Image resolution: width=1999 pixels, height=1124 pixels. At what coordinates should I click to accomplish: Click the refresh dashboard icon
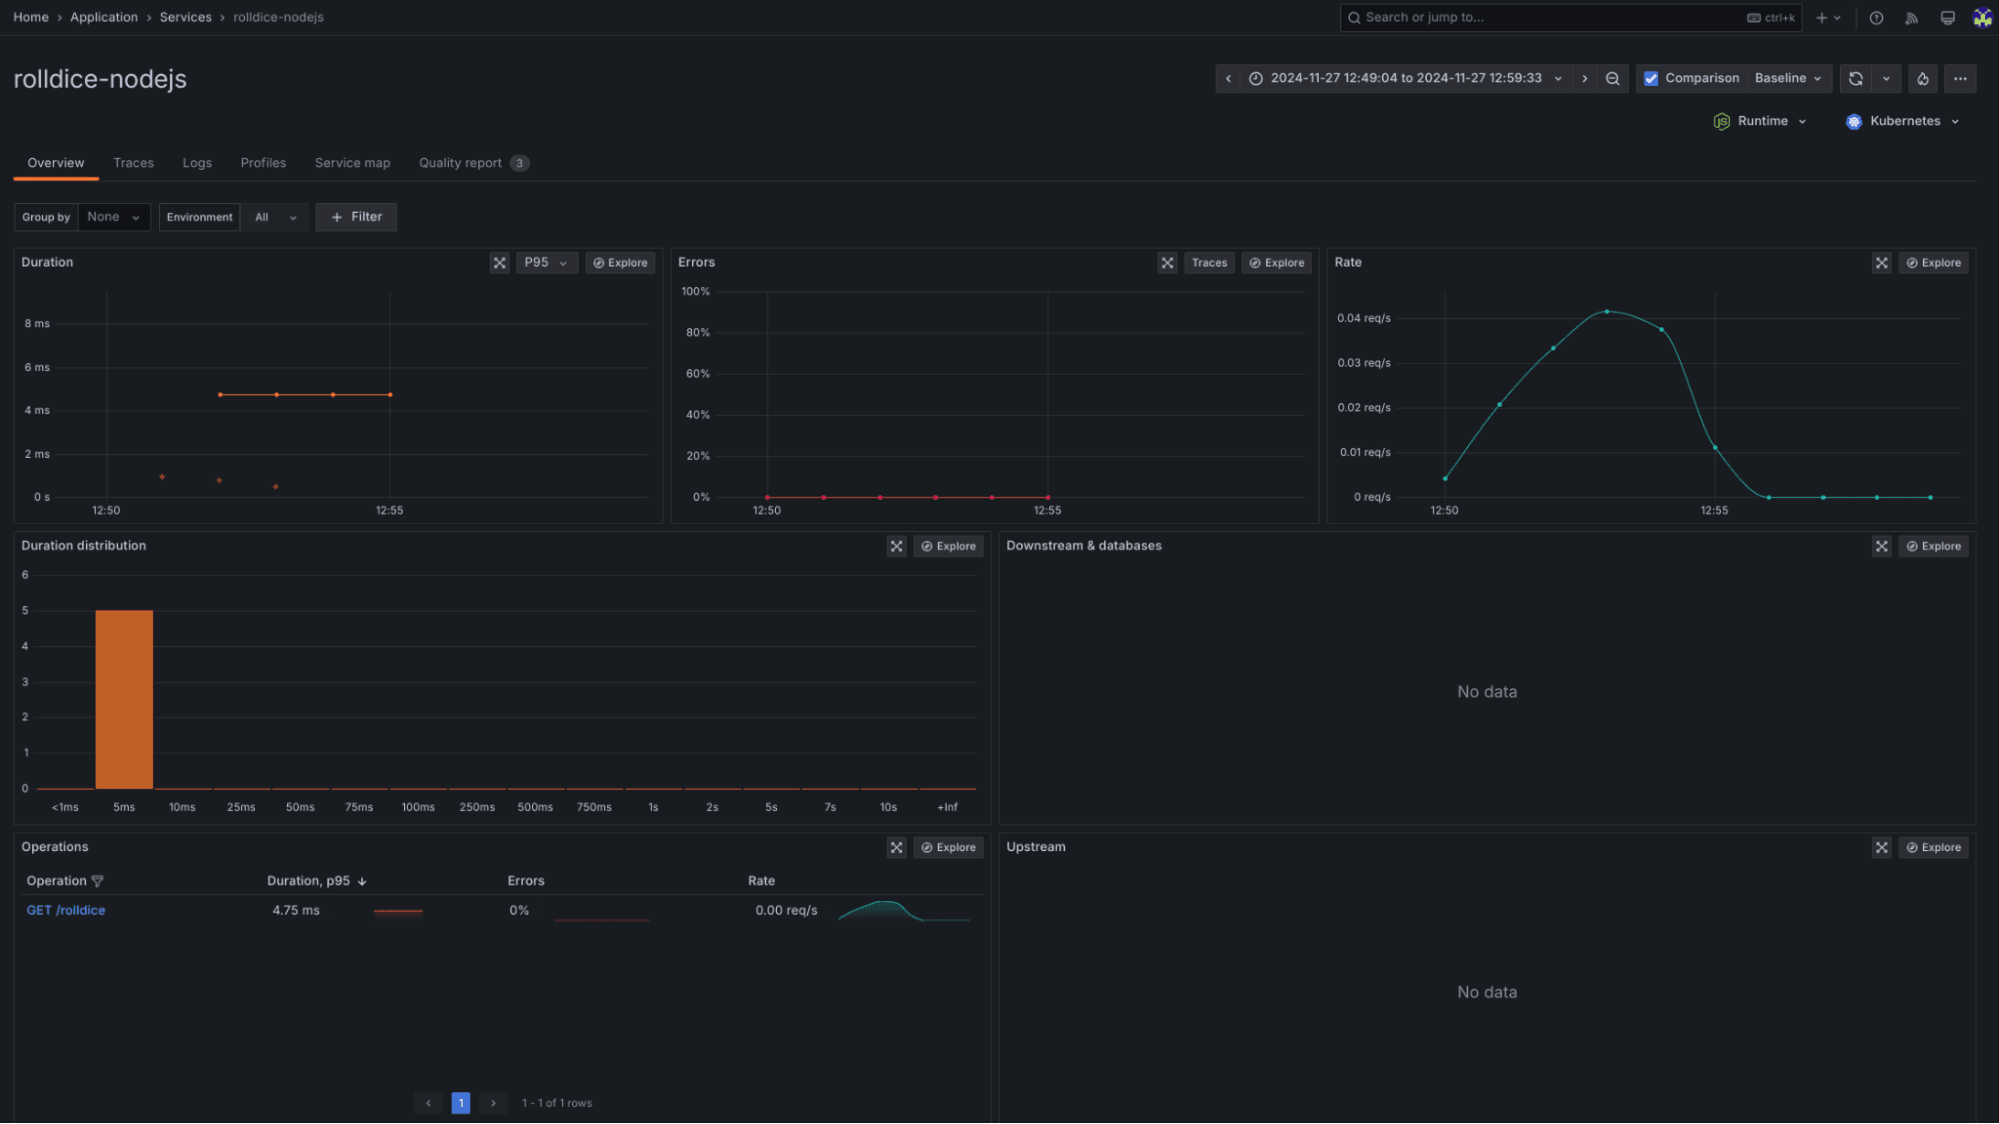point(1856,78)
